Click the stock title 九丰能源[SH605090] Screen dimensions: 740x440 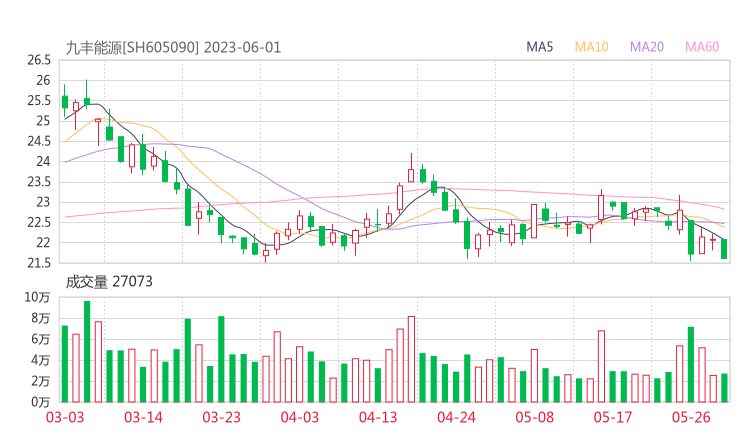(133, 47)
